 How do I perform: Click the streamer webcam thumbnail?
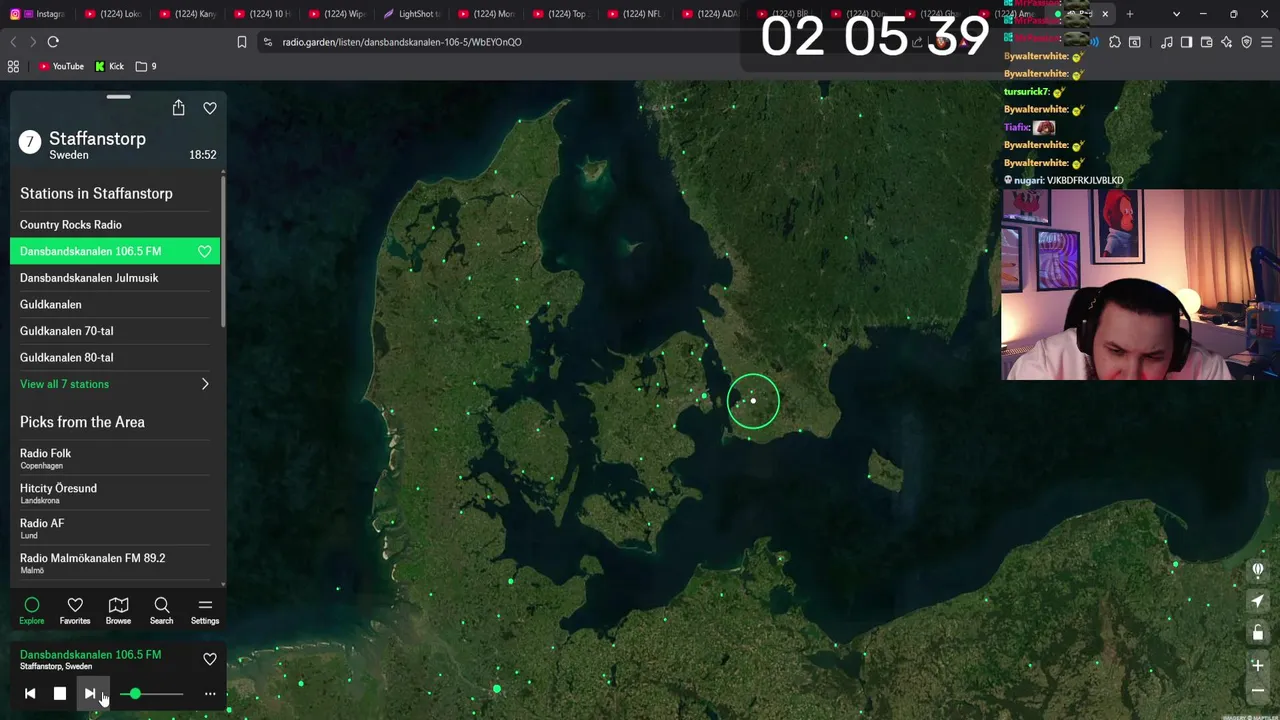tap(1140, 284)
